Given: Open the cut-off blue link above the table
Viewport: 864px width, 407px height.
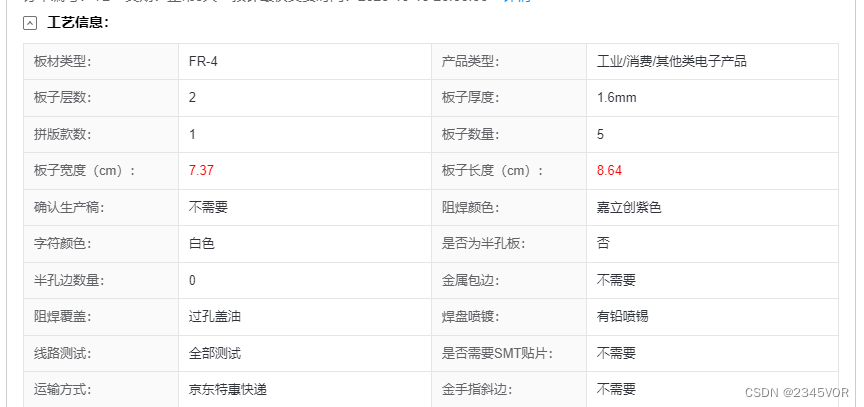Looking at the screenshot, I should coord(517,2).
